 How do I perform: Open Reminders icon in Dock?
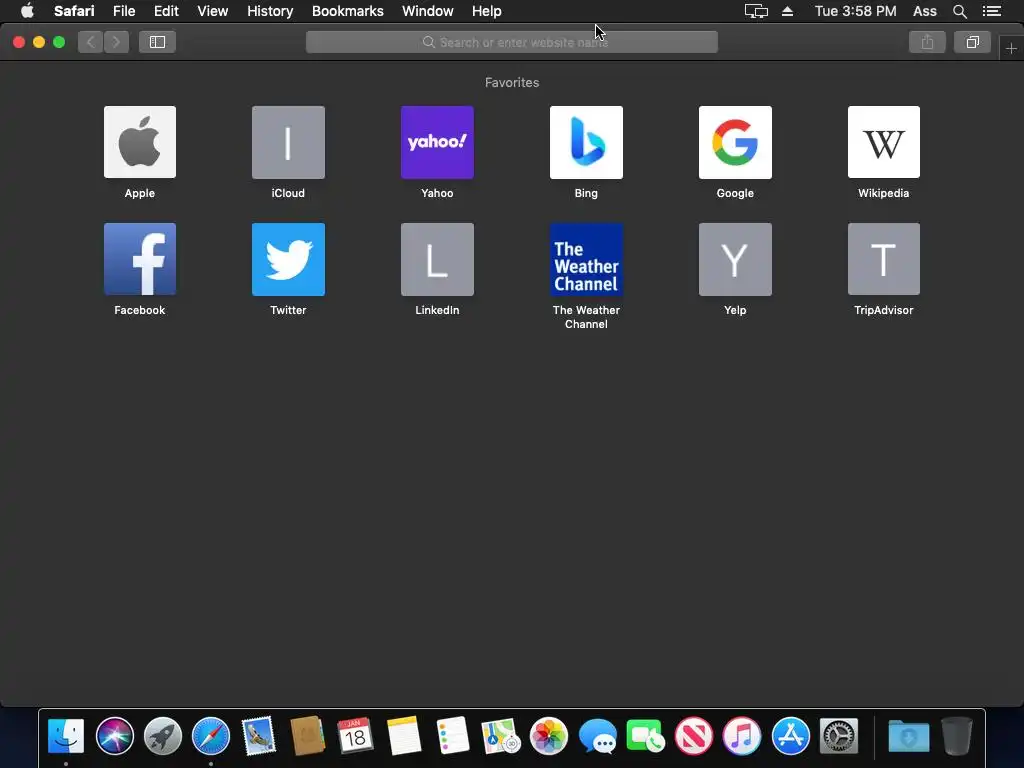pyautogui.click(x=453, y=736)
